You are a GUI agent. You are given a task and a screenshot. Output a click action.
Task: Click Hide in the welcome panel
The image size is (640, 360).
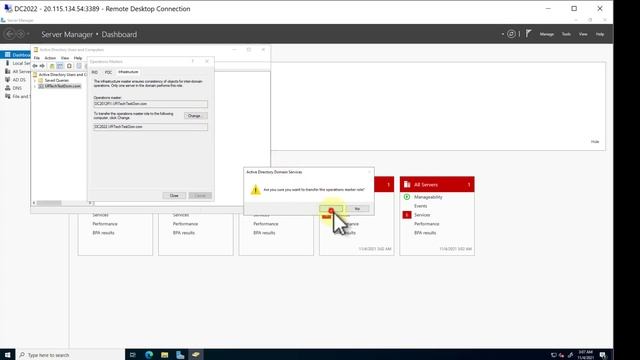pos(595,142)
